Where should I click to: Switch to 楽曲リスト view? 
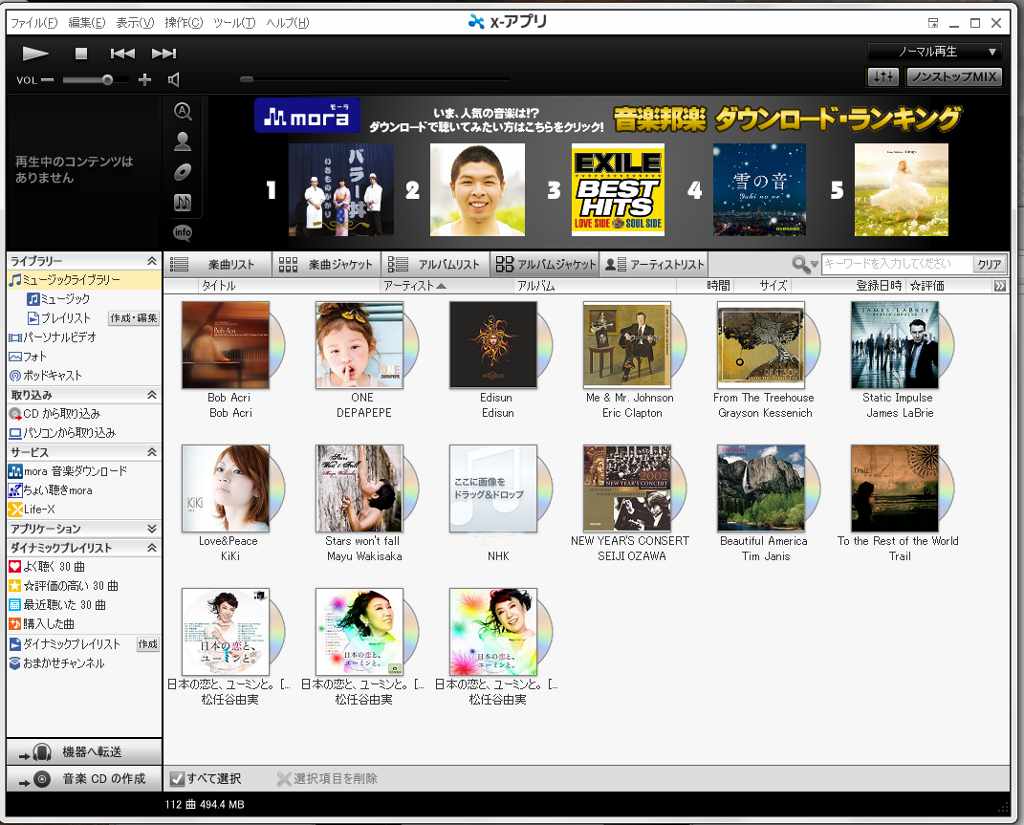pyautogui.click(x=217, y=265)
